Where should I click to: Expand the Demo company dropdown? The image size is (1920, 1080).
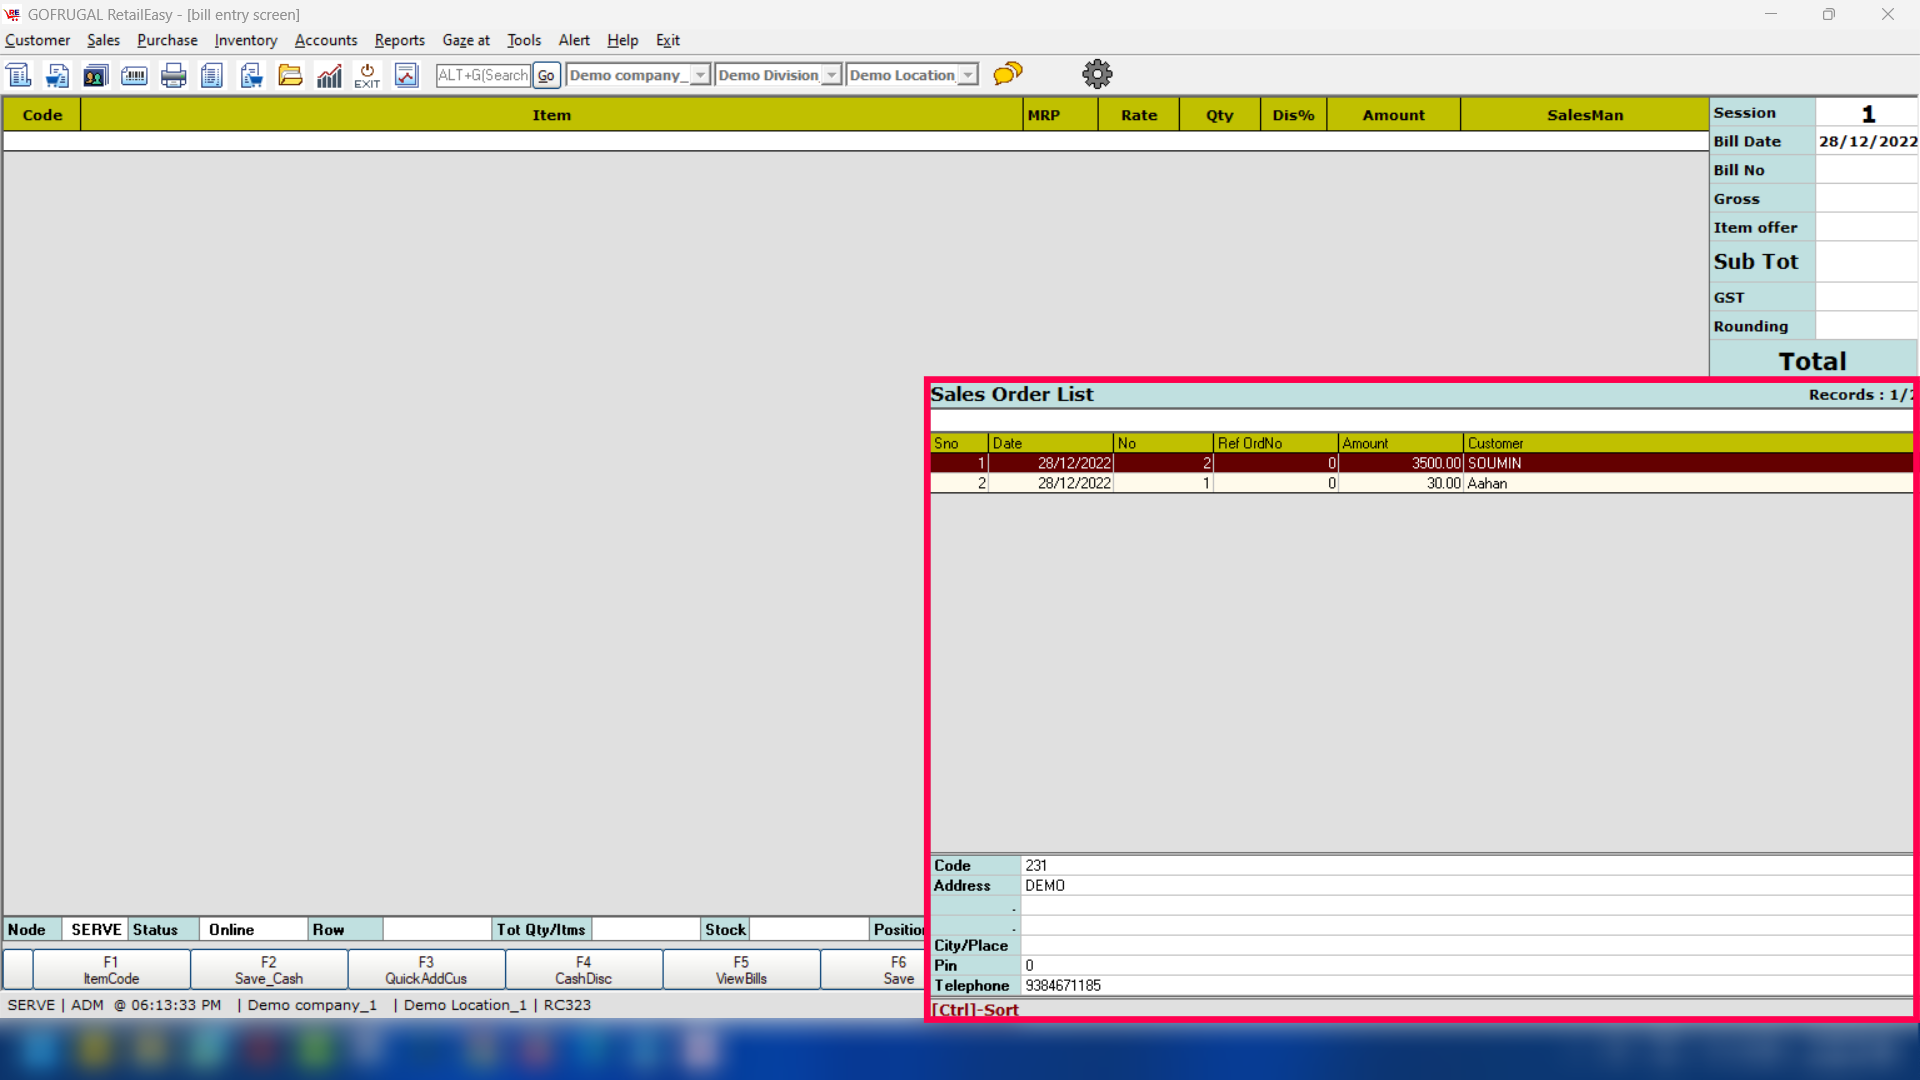coord(700,75)
